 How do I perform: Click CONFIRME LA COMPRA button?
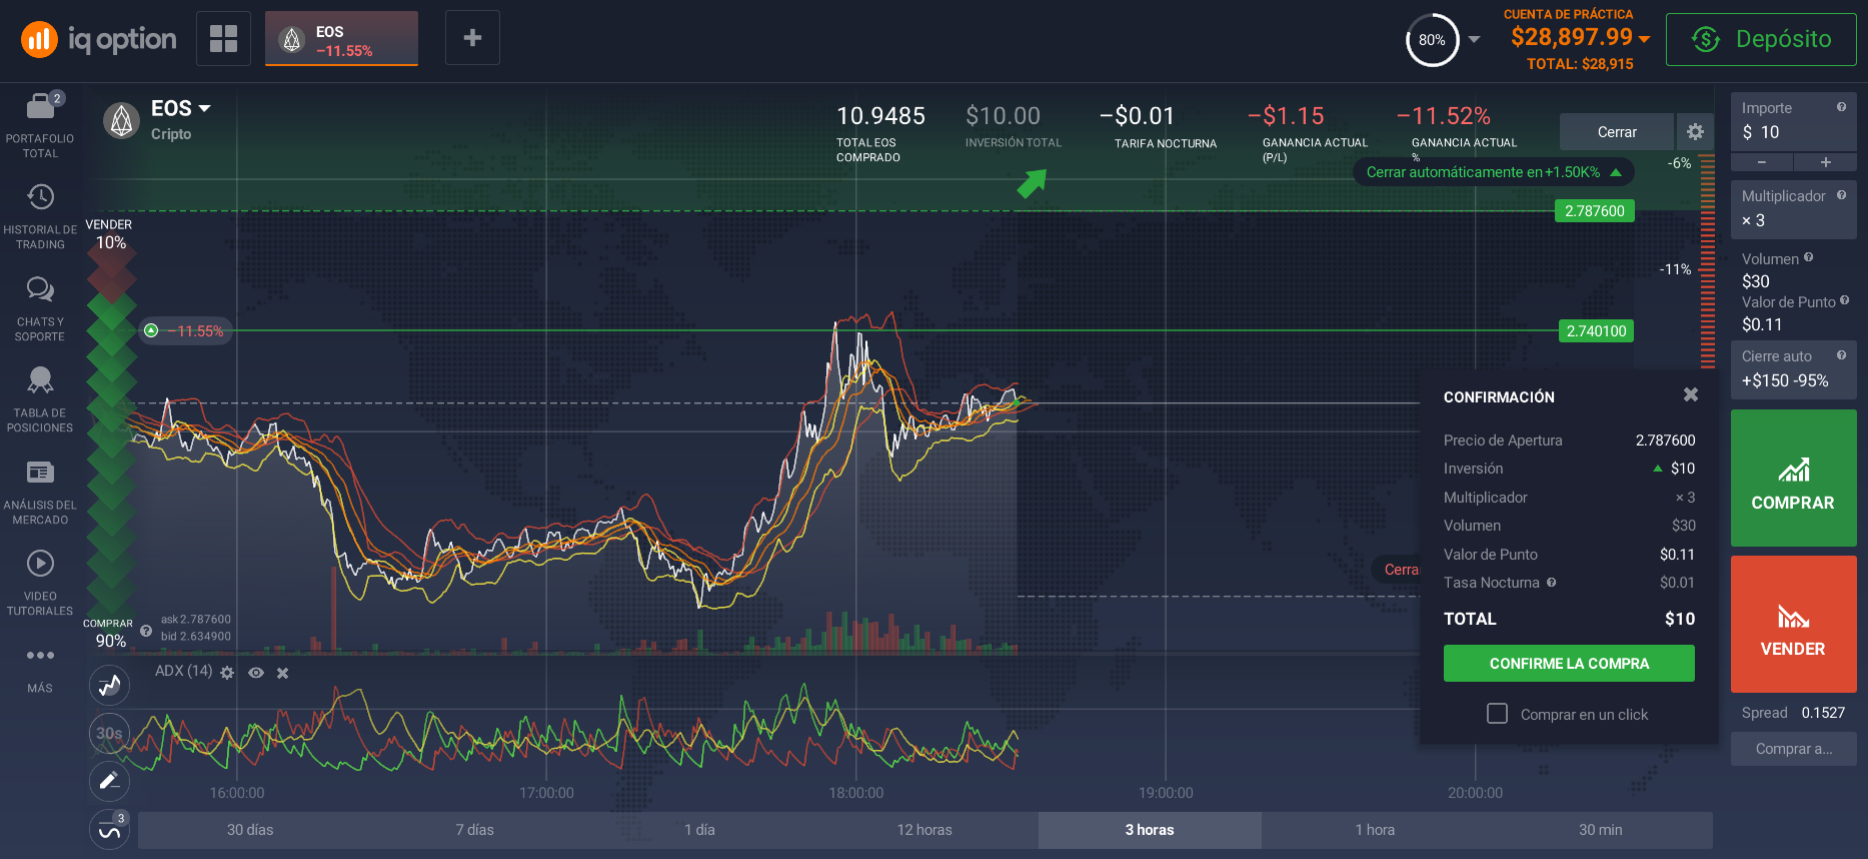[1569, 663]
